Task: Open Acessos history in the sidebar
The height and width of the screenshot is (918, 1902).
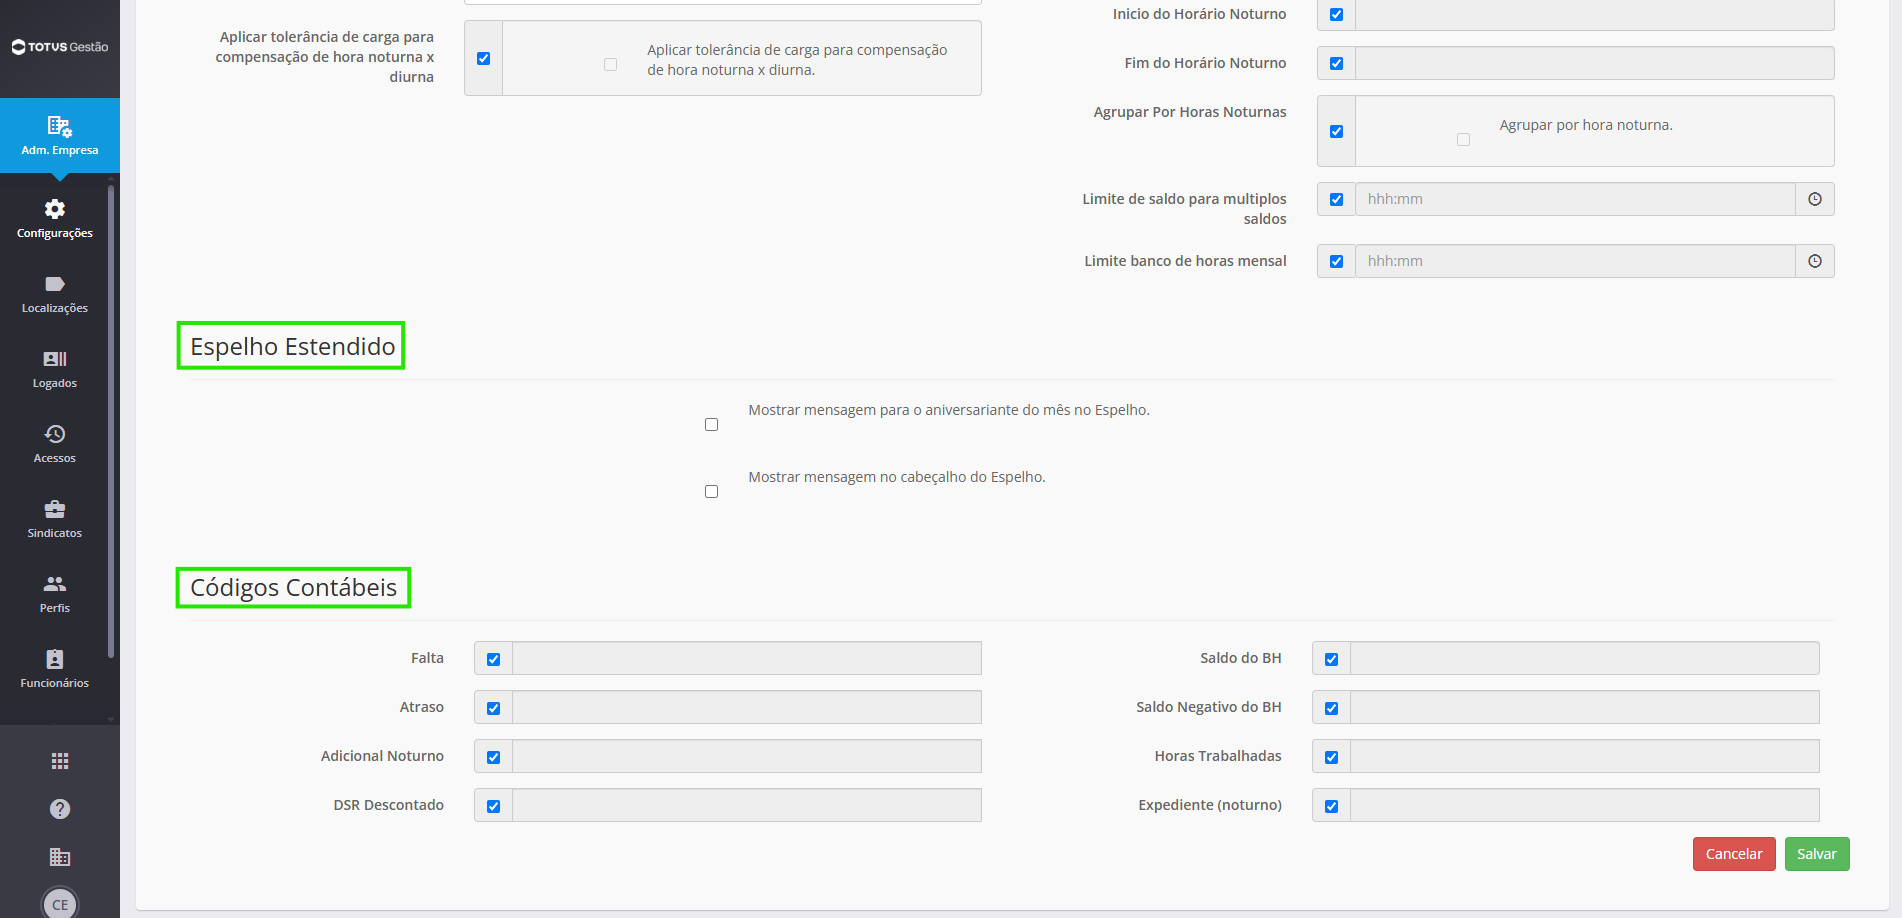Action: tap(55, 444)
